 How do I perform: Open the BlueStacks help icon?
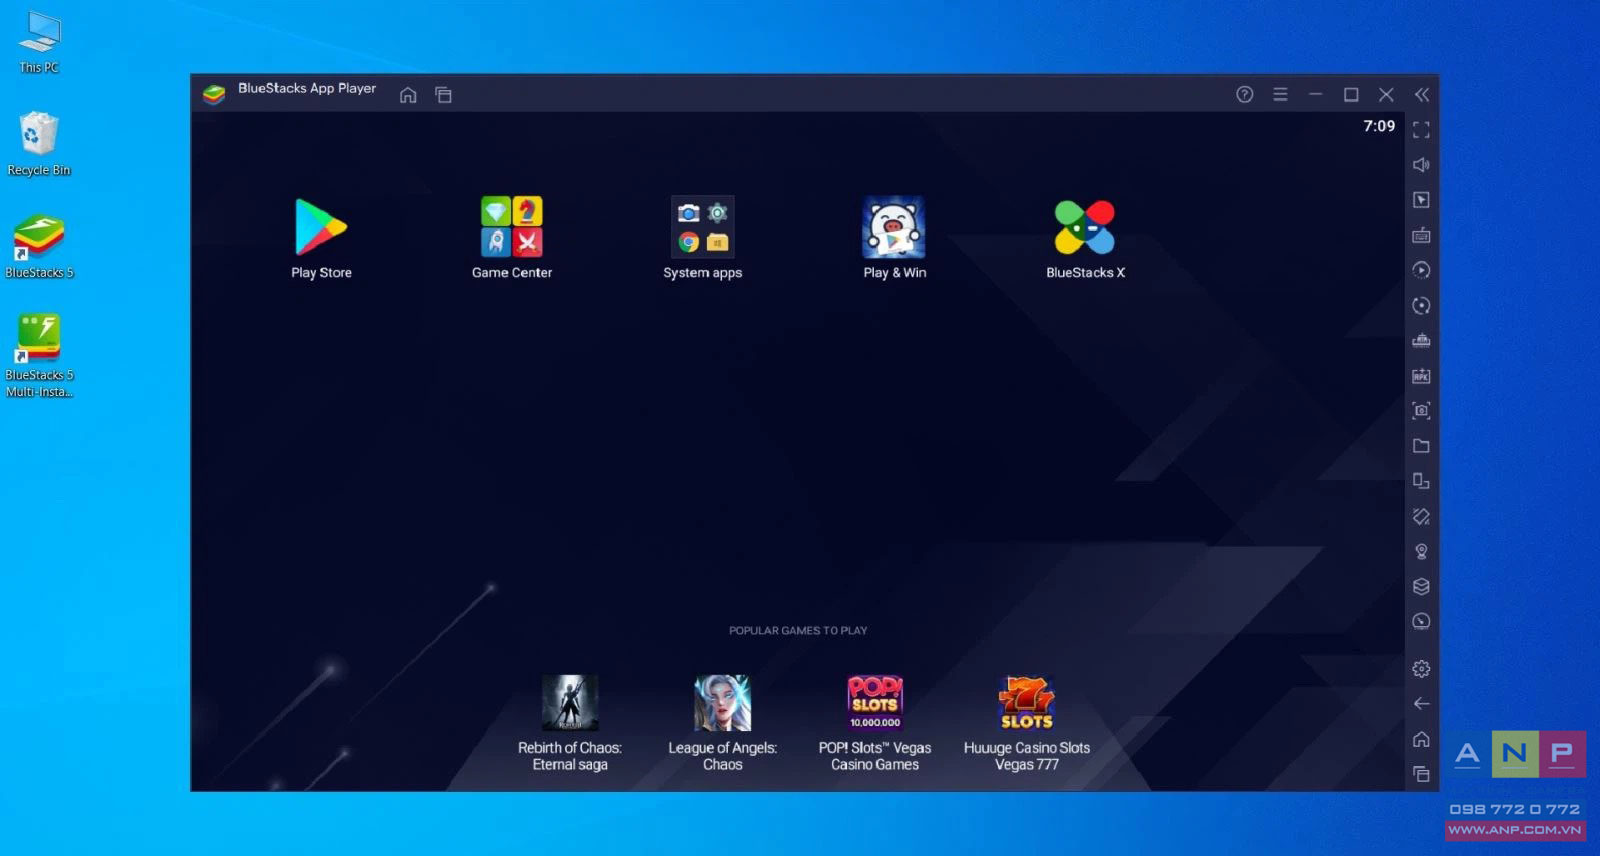click(1245, 94)
